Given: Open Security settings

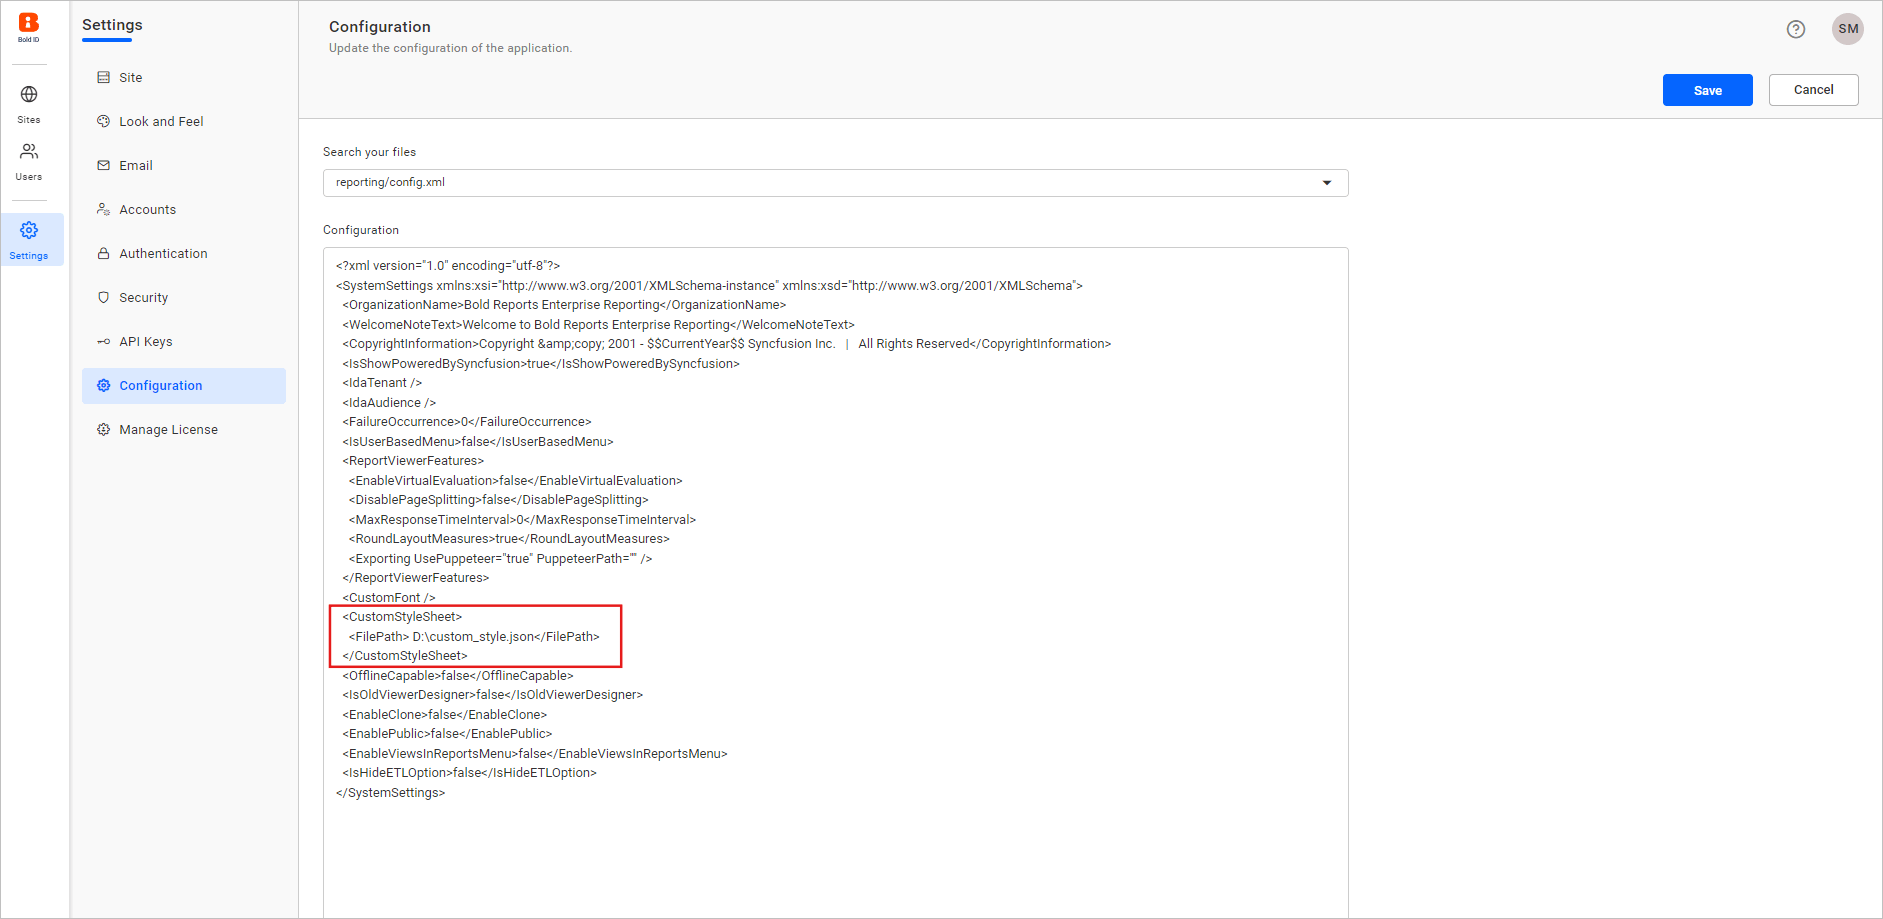Looking at the screenshot, I should [184, 297].
